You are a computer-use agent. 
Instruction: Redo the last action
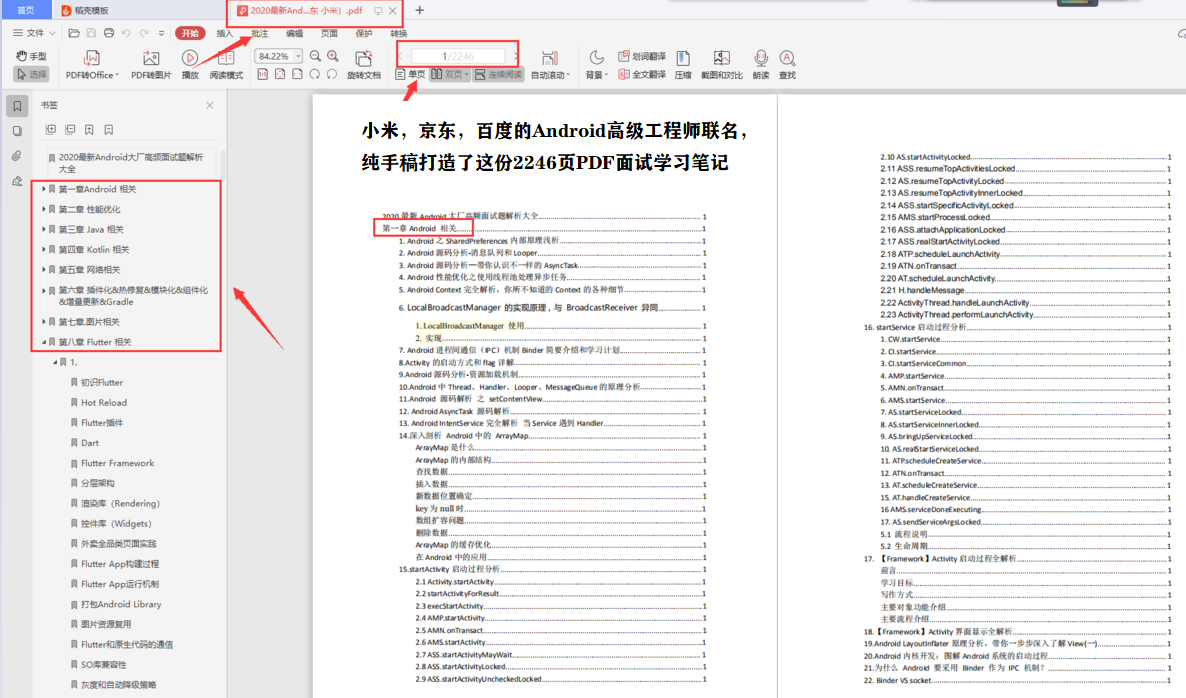click(x=144, y=33)
